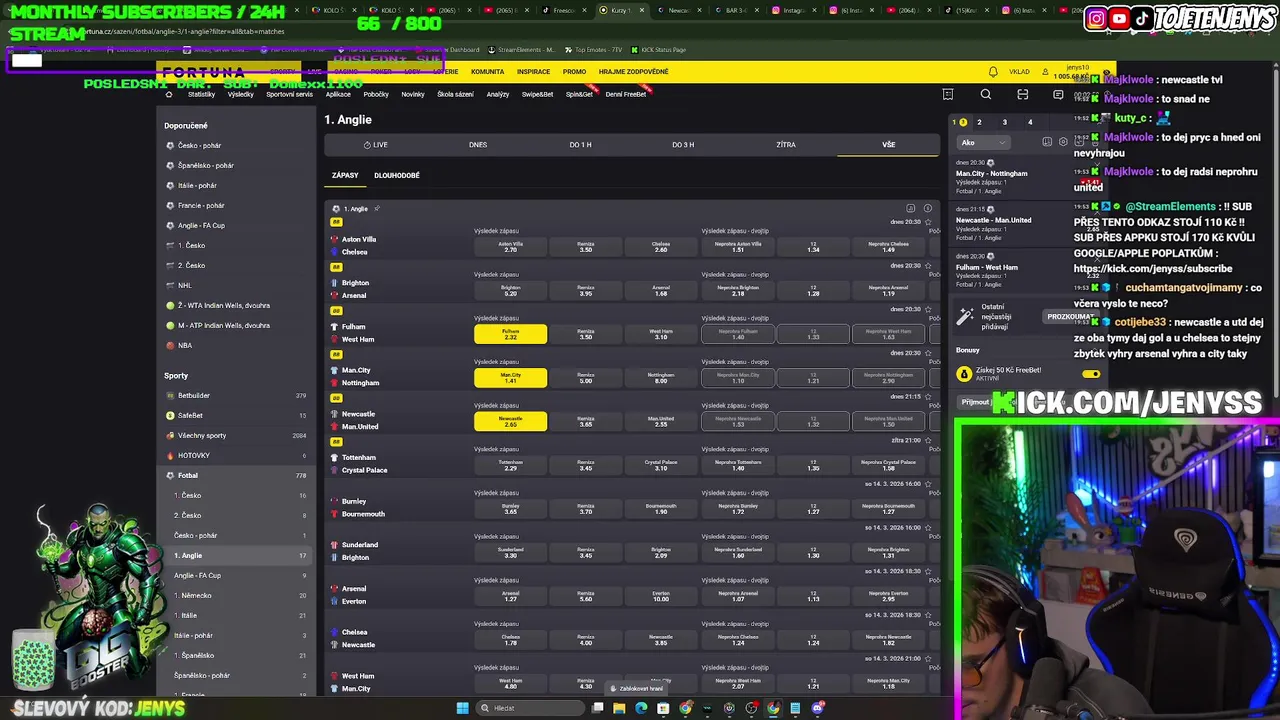This screenshot has width=1280, height=720.
Task: Switch to the LIVE filter tab
Action: point(375,144)
